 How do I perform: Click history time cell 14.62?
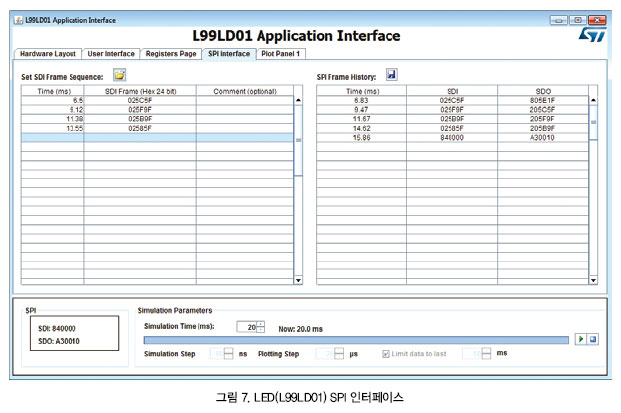(362, 128)
